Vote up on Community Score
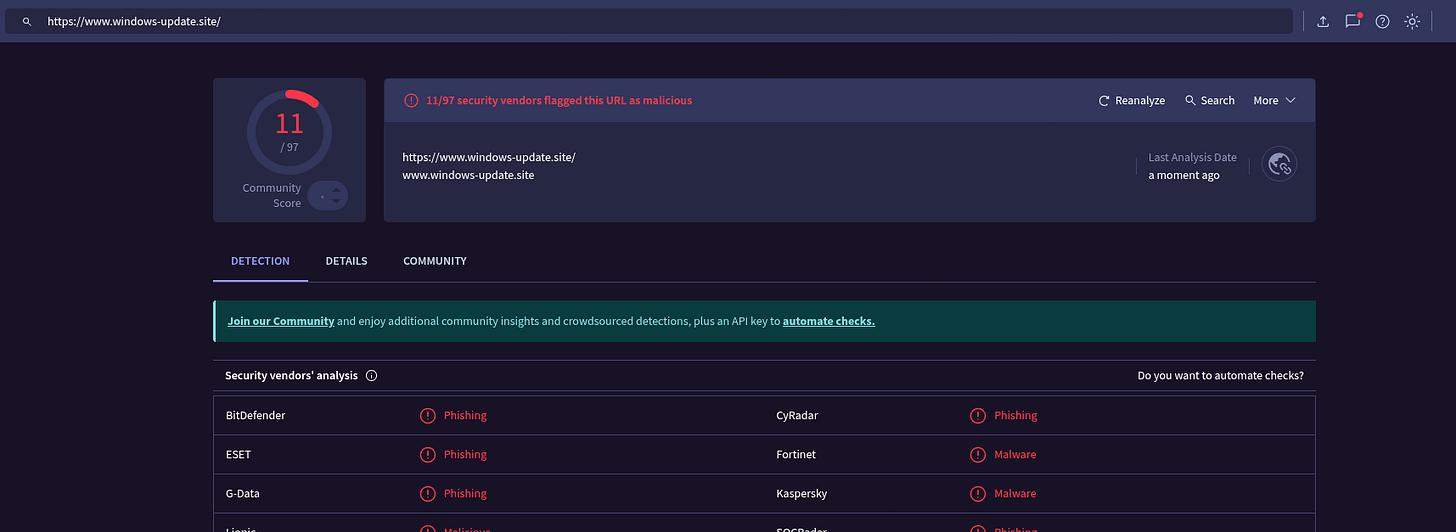Screen dimensions: 1456x532 [336, 188]
